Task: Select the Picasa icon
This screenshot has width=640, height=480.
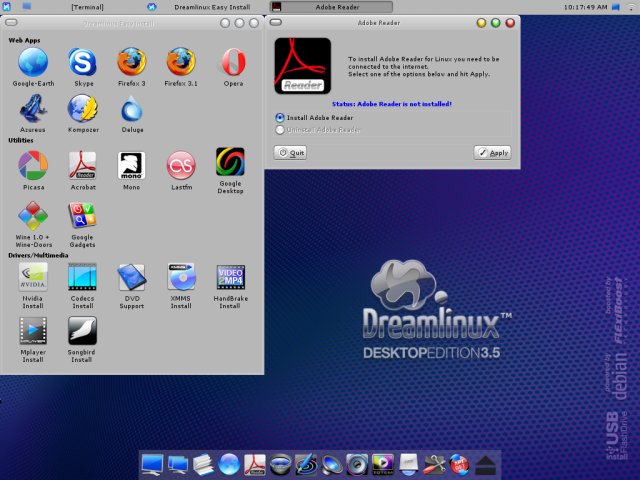Action: click(33, 165)
